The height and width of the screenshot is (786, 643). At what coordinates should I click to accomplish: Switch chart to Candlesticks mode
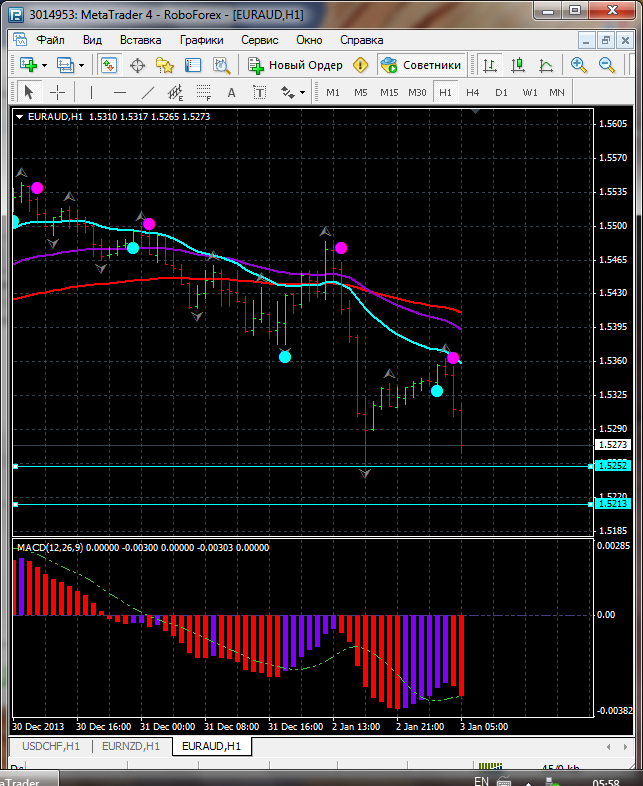click(x=518, y=65)
